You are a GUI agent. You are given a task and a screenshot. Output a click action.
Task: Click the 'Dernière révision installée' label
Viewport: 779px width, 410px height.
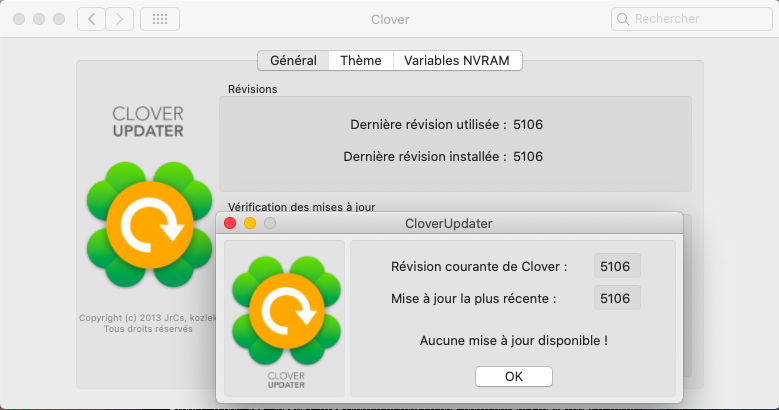pyautogui.click(x=425, y=157)
